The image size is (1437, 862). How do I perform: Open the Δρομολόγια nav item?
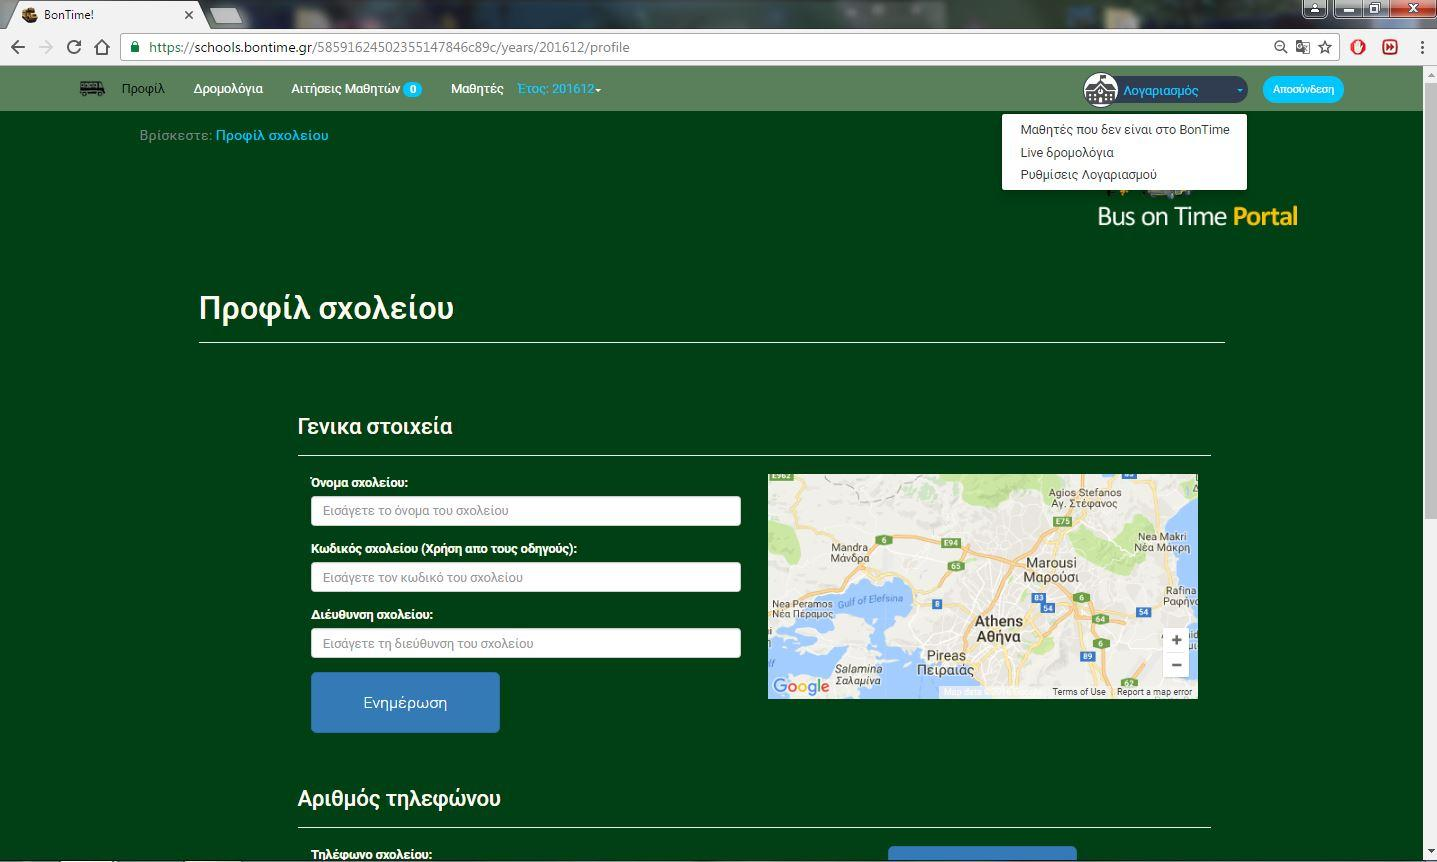[x=228, y=89]
